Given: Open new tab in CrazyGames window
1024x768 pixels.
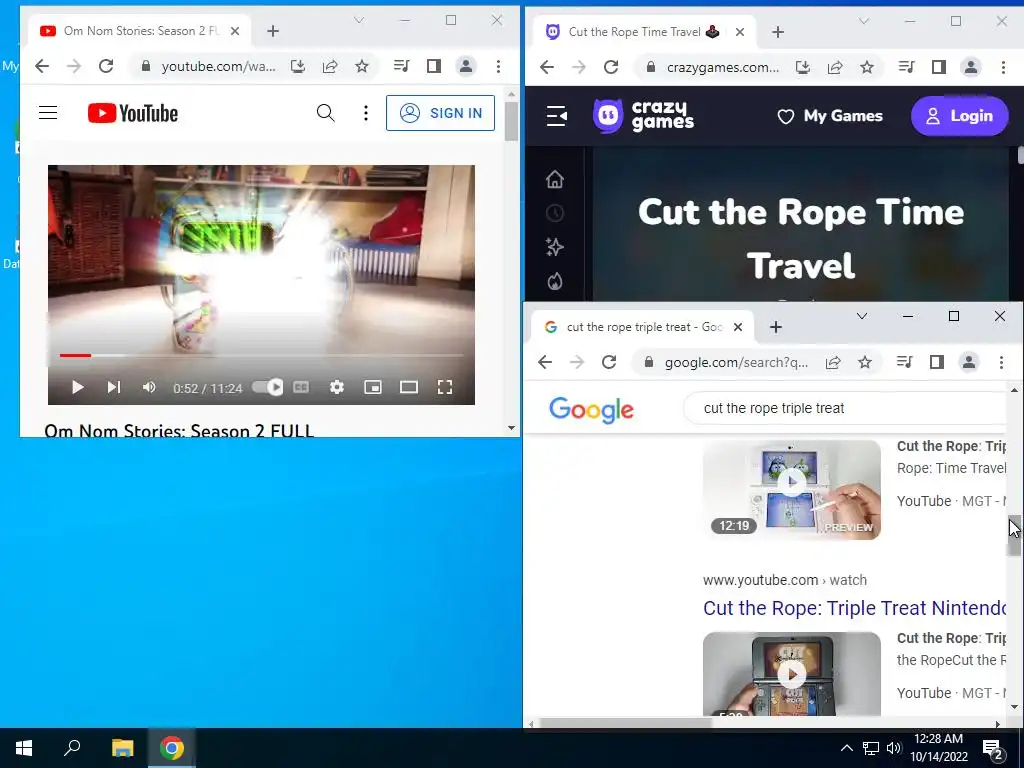Looking at the screenshot, I should pyautogui.click(x=778, y=32).
